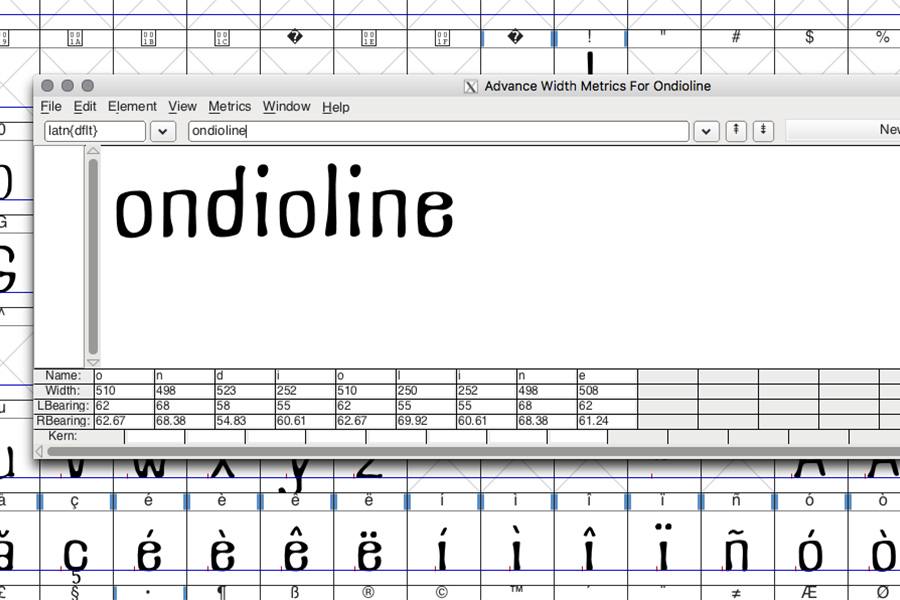Click Width value 523 for glyph d
The width and height of the screenshot is (900, 600).
[245, 390]
